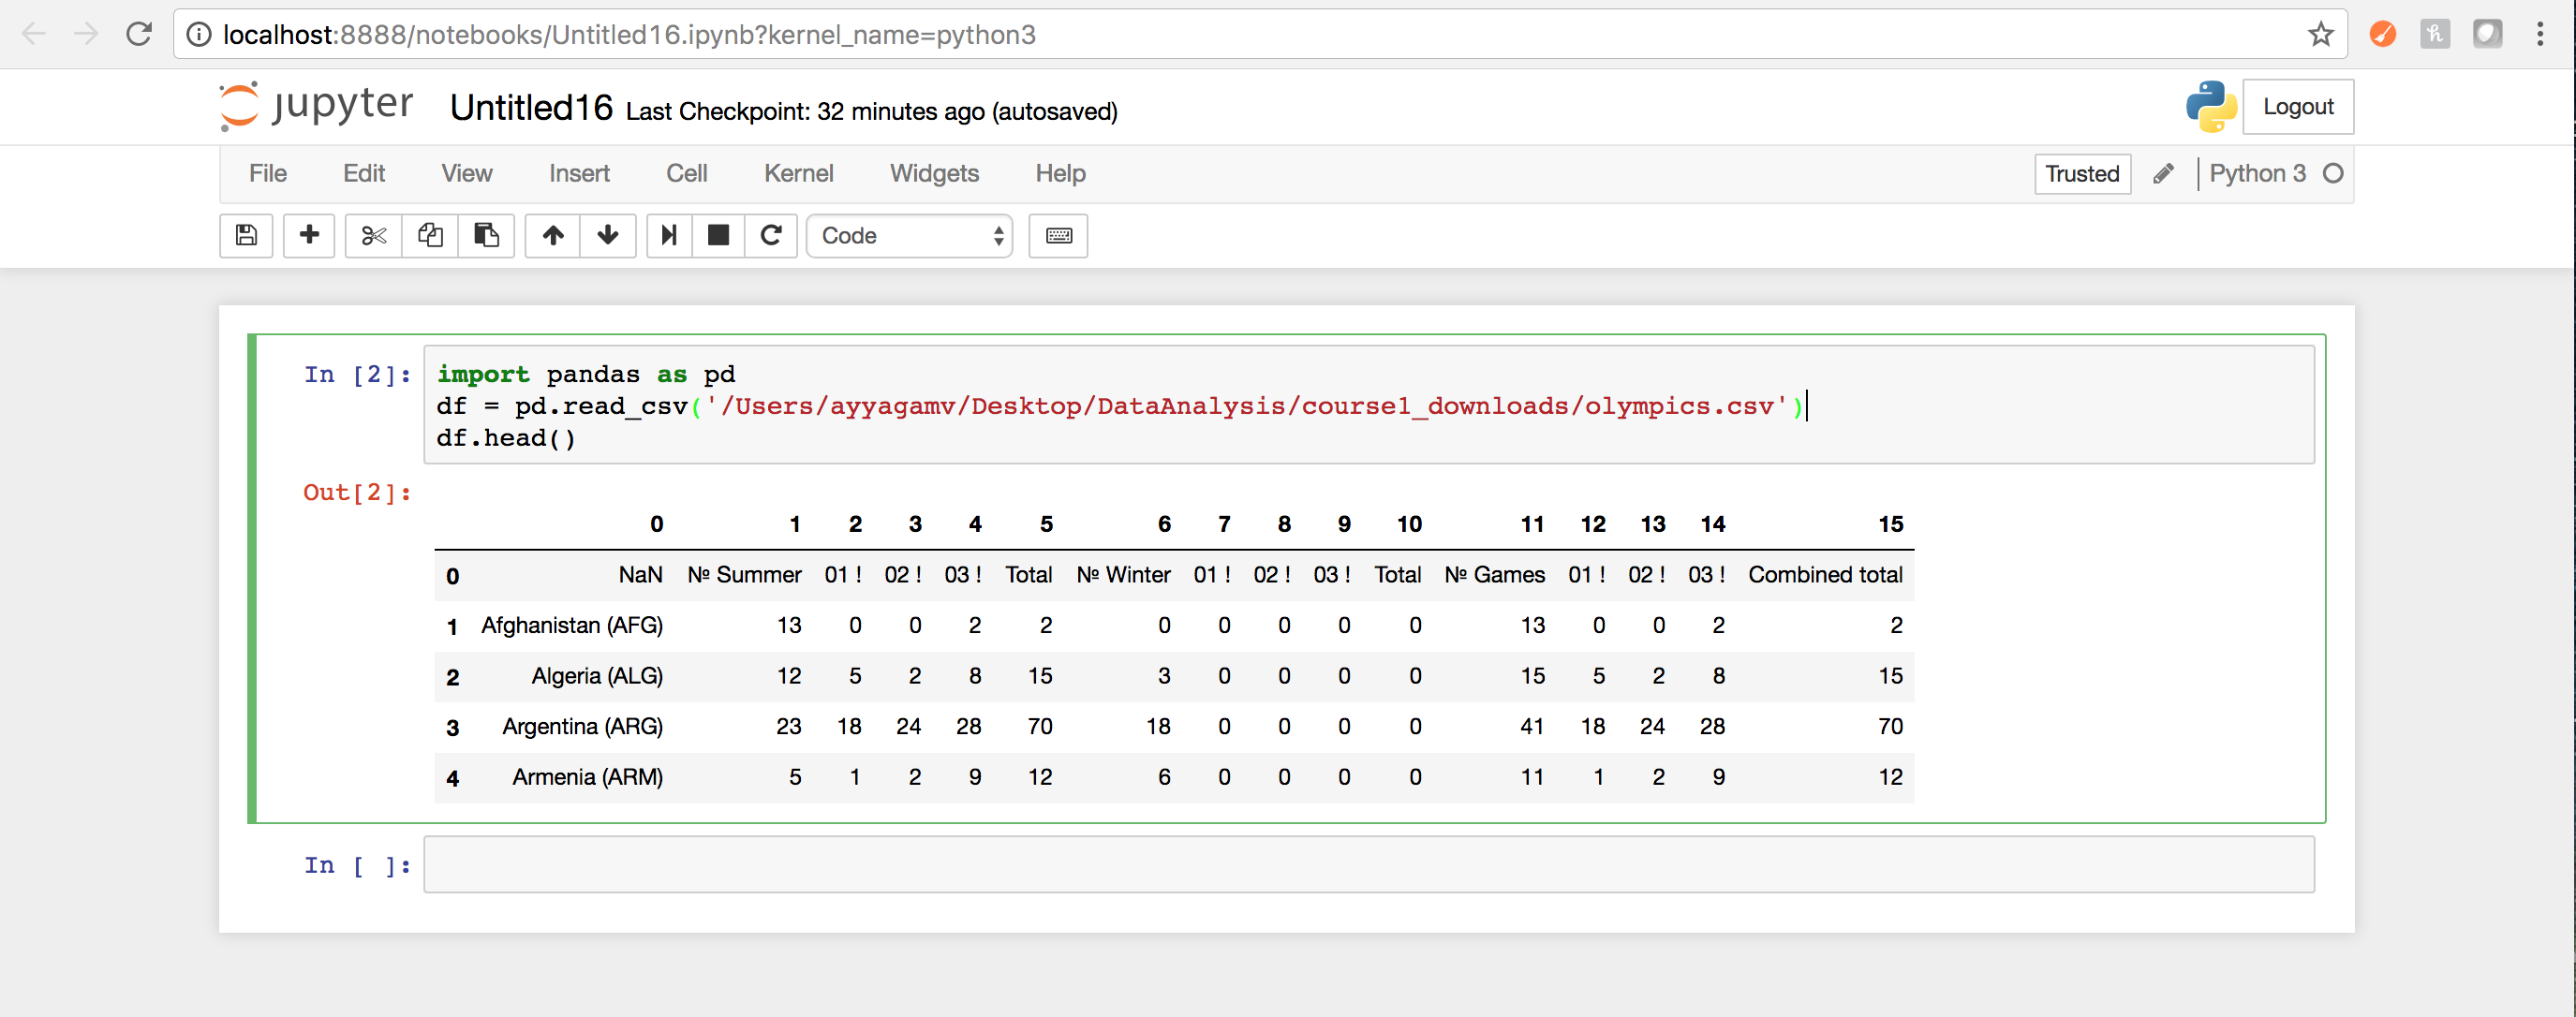The image size is (2576, 1017).
Task: View site information icon in address bar
Action: click(199, 35)
